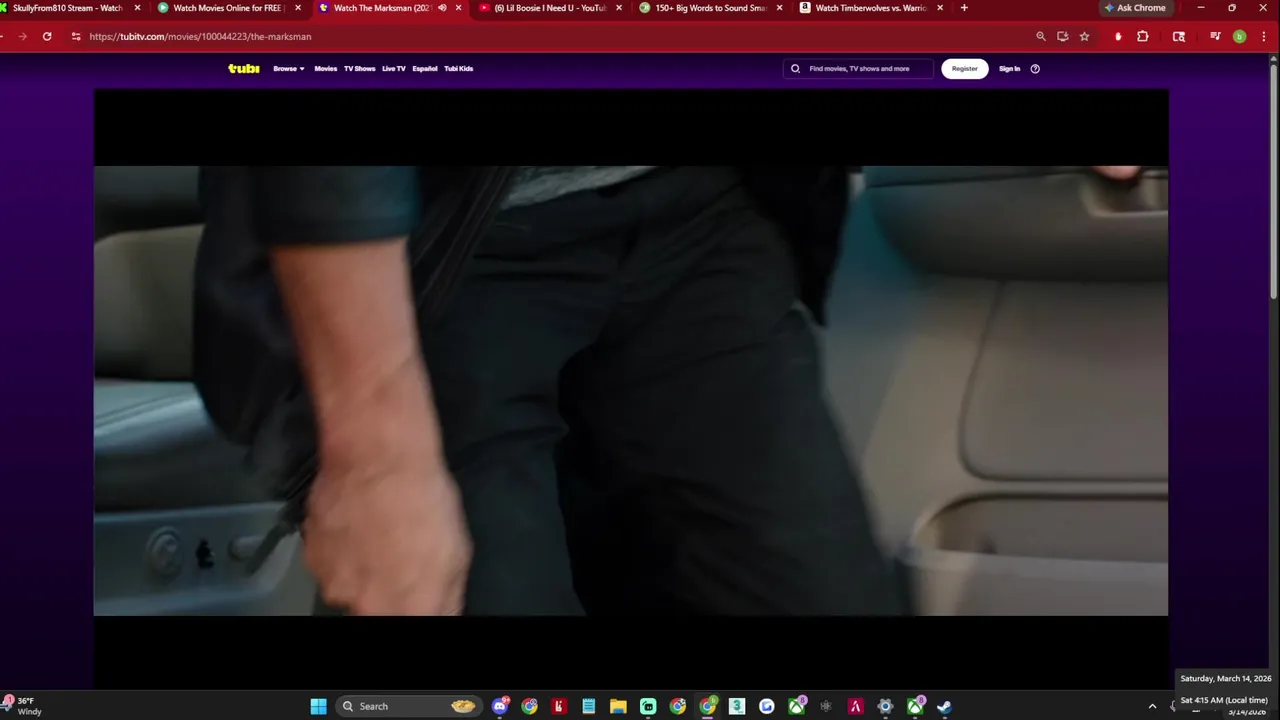Click the Tubi logo
Viewport: 1280px width, 720px height.
click(243, 68)
